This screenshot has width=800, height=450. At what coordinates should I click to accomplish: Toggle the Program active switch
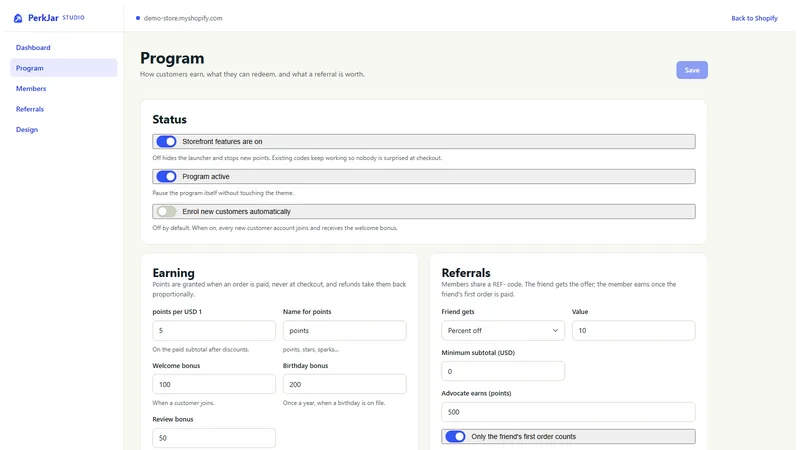(x=166, y=177)
